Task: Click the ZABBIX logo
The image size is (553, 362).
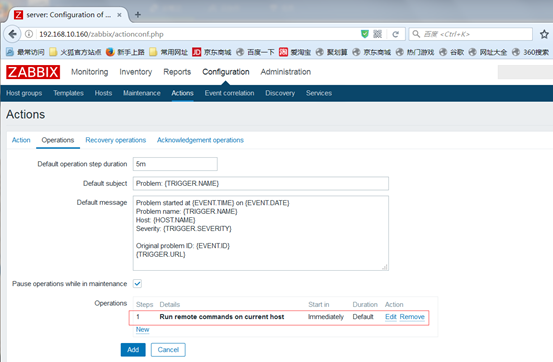Action: pyautogui.click(x=33, y=72)
